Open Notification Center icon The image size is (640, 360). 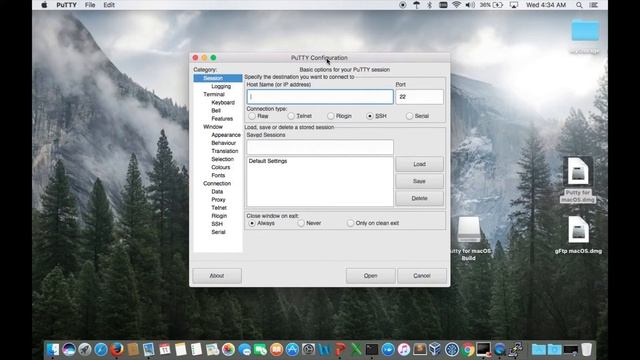coord(594,5)
